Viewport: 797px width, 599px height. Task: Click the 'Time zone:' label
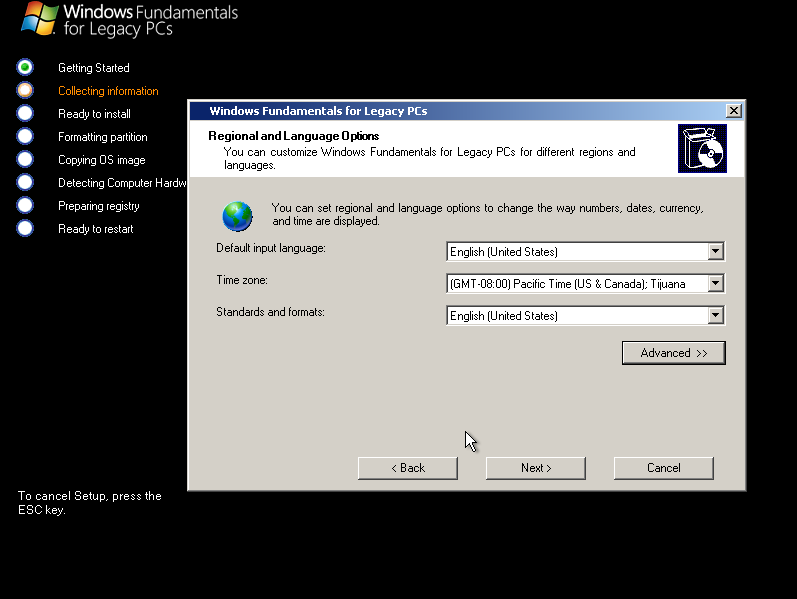pyautogui.click(x=242, y=280)
